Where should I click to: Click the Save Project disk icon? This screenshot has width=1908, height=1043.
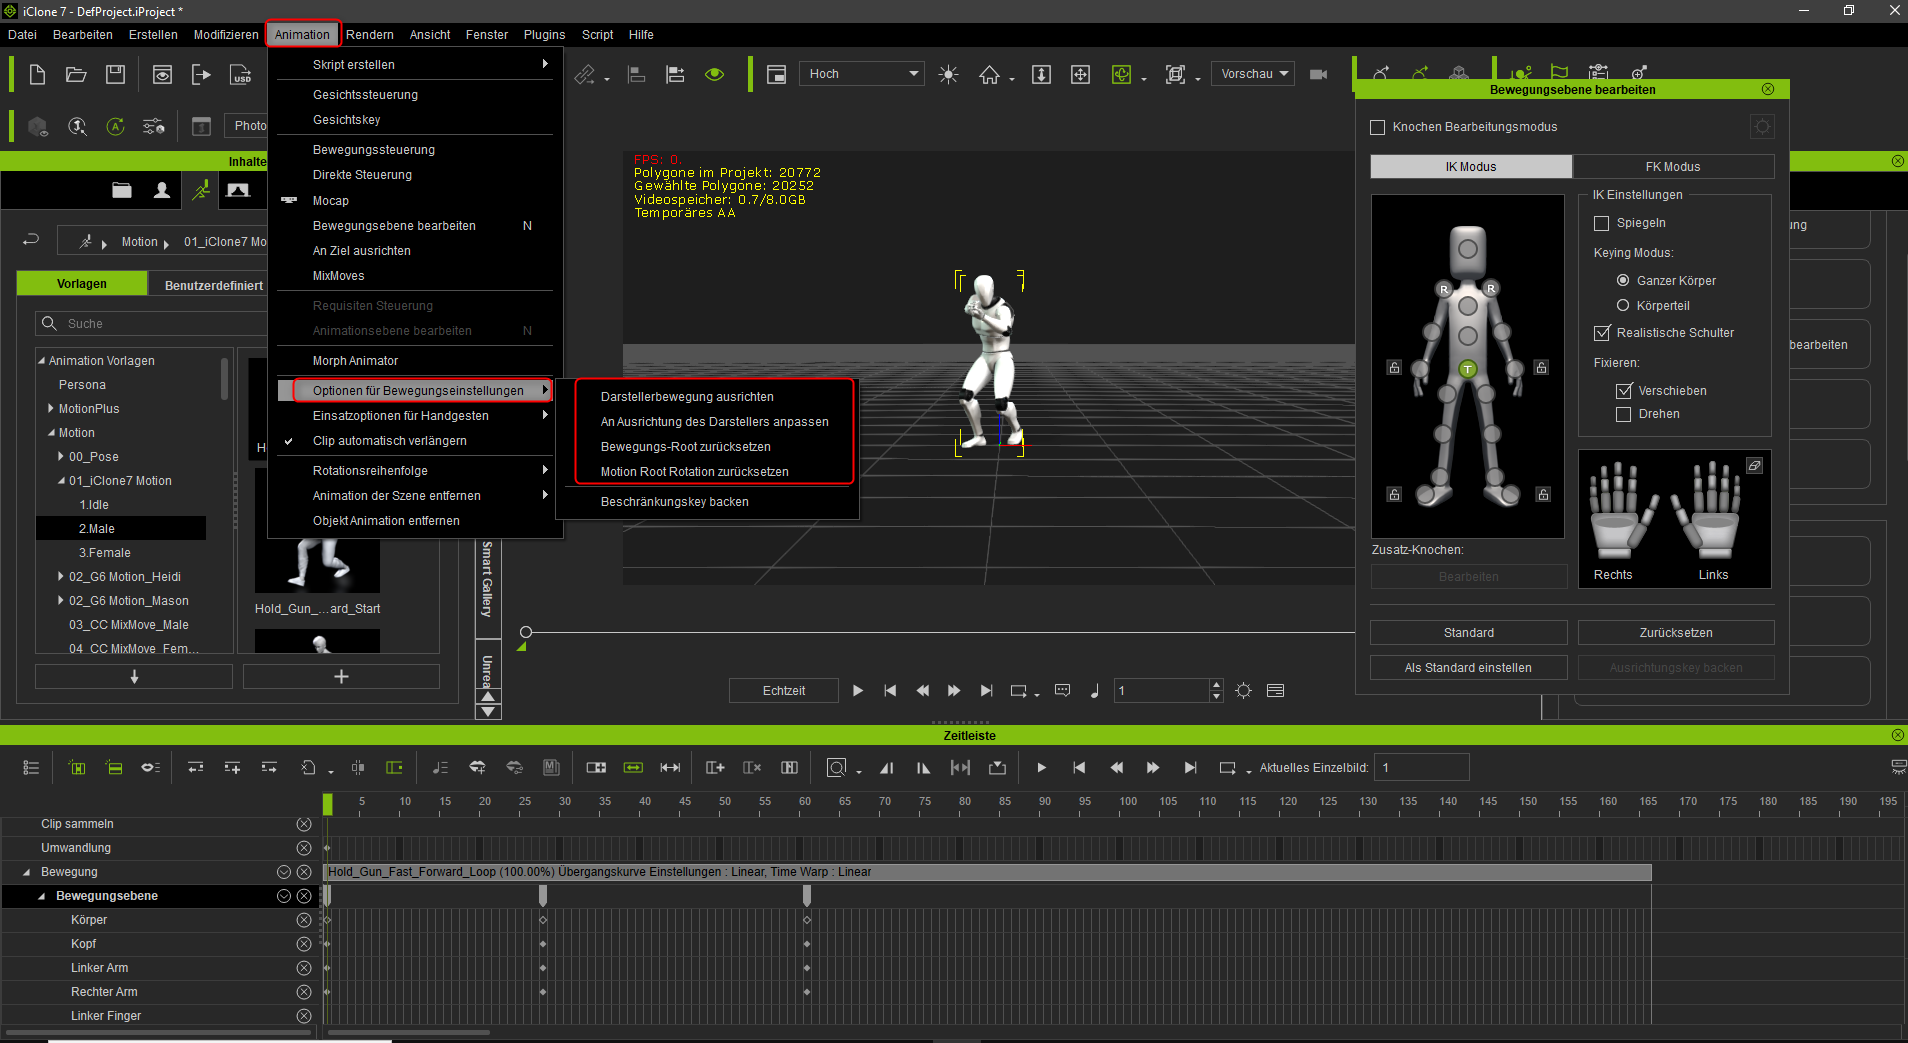(x=116, y=74)
